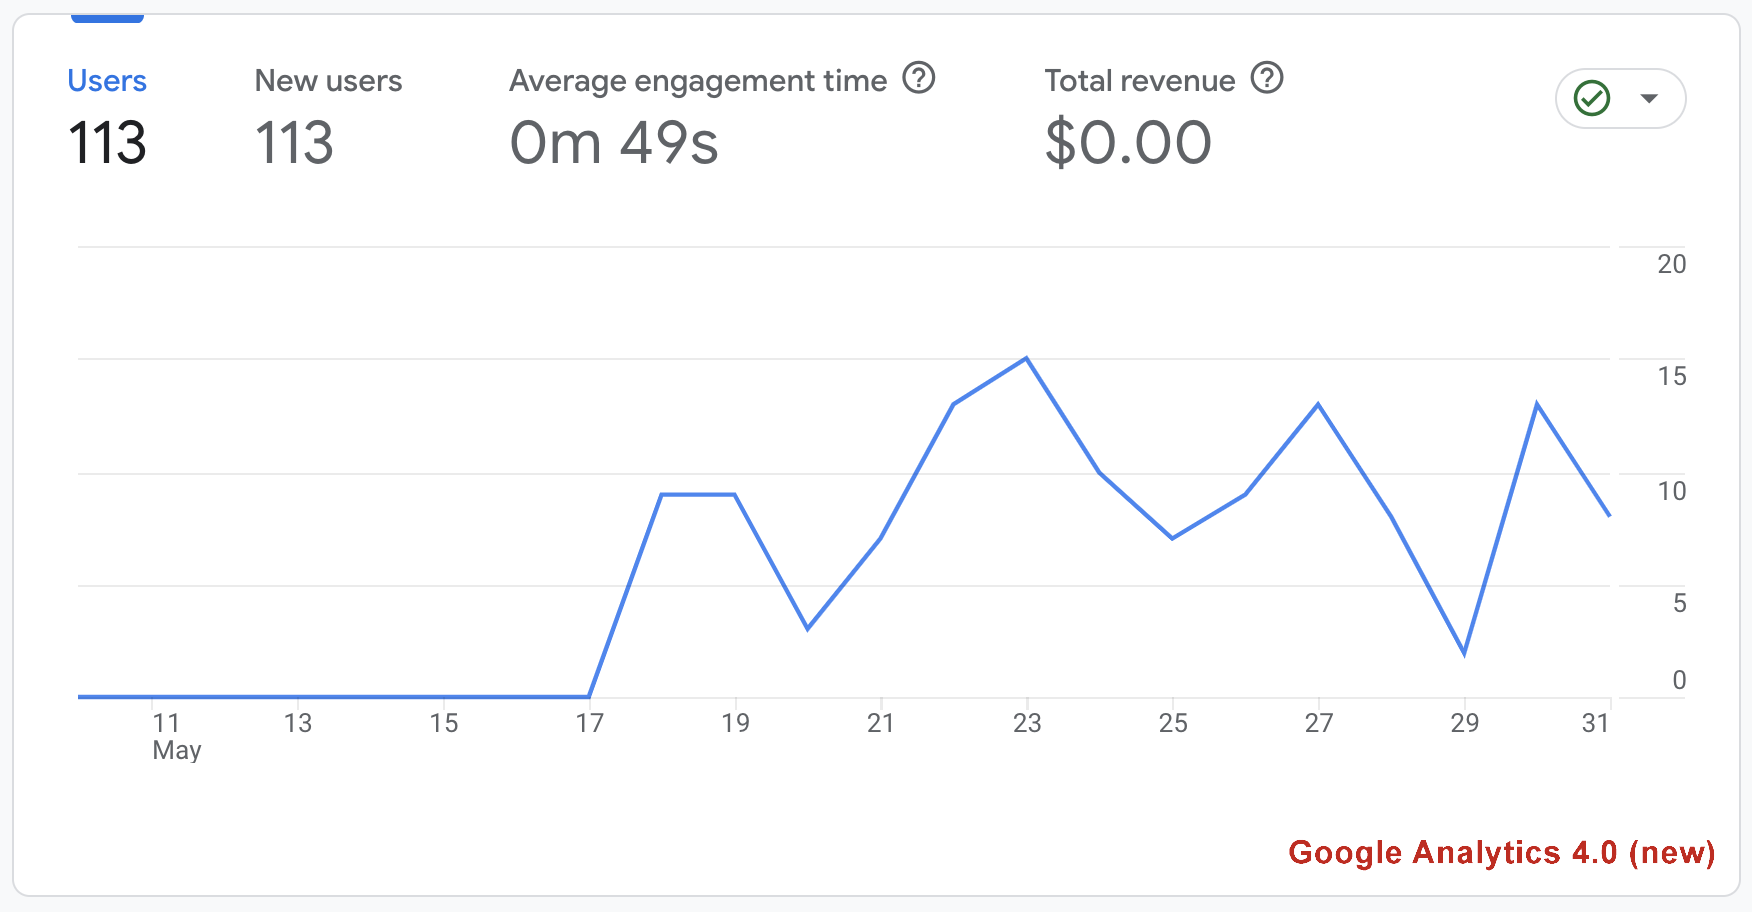Expand the dropdown arrow beside green checkmark
The height and width of the screenshot is (912, 1752).
(1649, 98)
